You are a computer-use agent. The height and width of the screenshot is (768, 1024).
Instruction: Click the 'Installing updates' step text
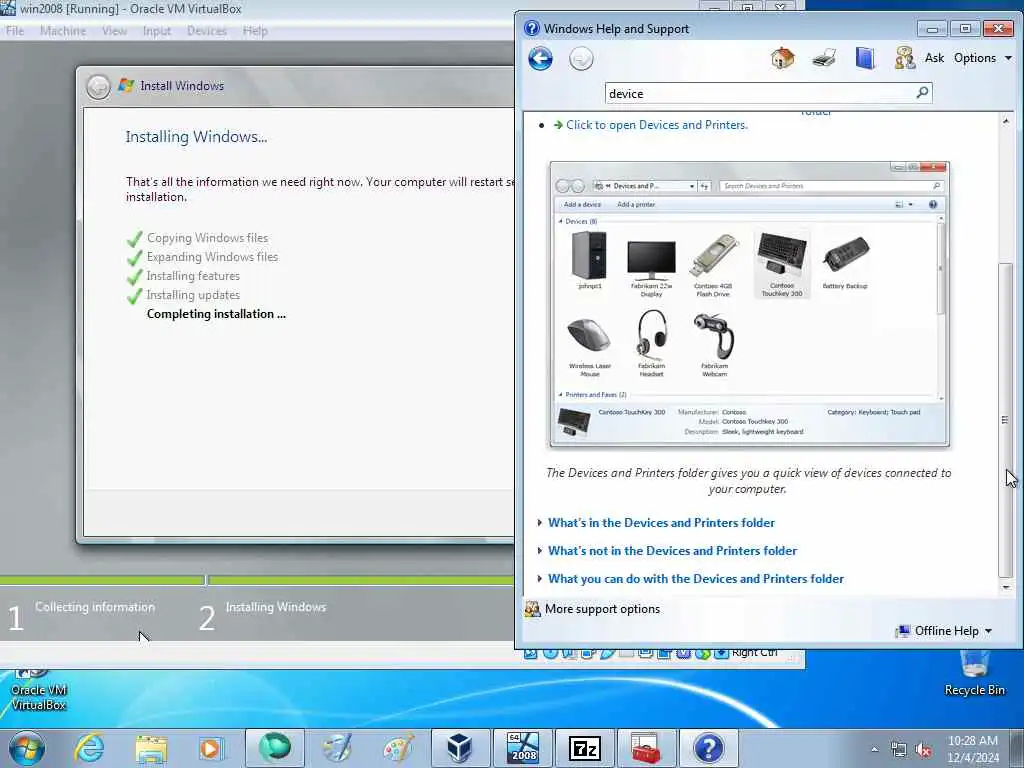coord(193,295)
